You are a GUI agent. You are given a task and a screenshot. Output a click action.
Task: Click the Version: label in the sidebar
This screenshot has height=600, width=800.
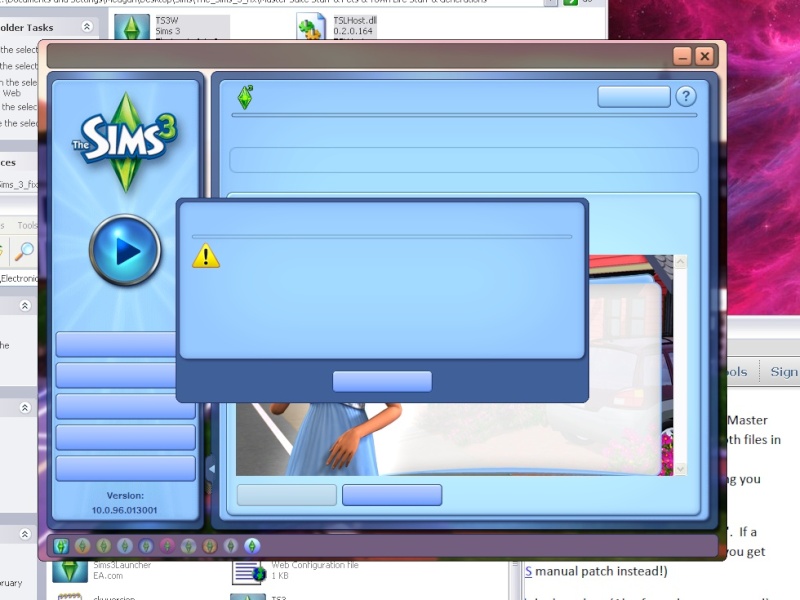click(125, 495)
